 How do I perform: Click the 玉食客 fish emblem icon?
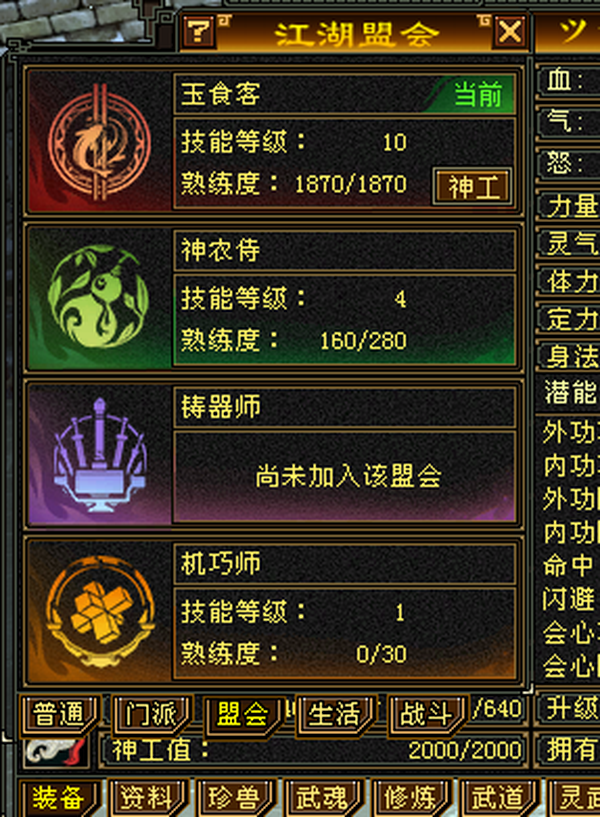(x=99, y=142)
